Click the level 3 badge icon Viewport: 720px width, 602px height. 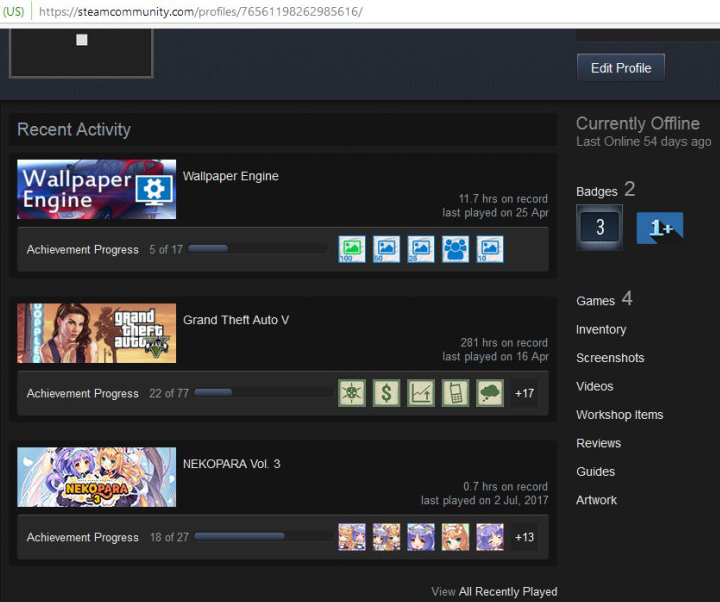point(599,227)
